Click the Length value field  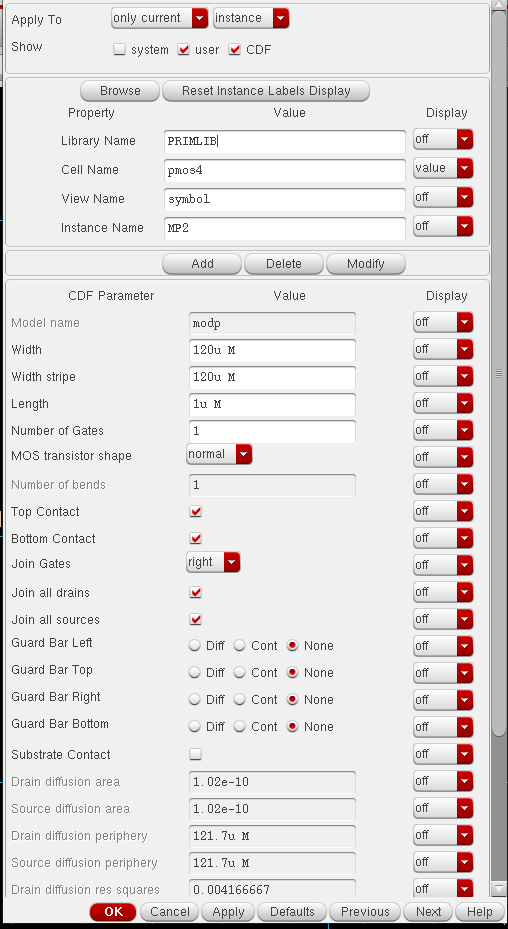click(272, 404)
